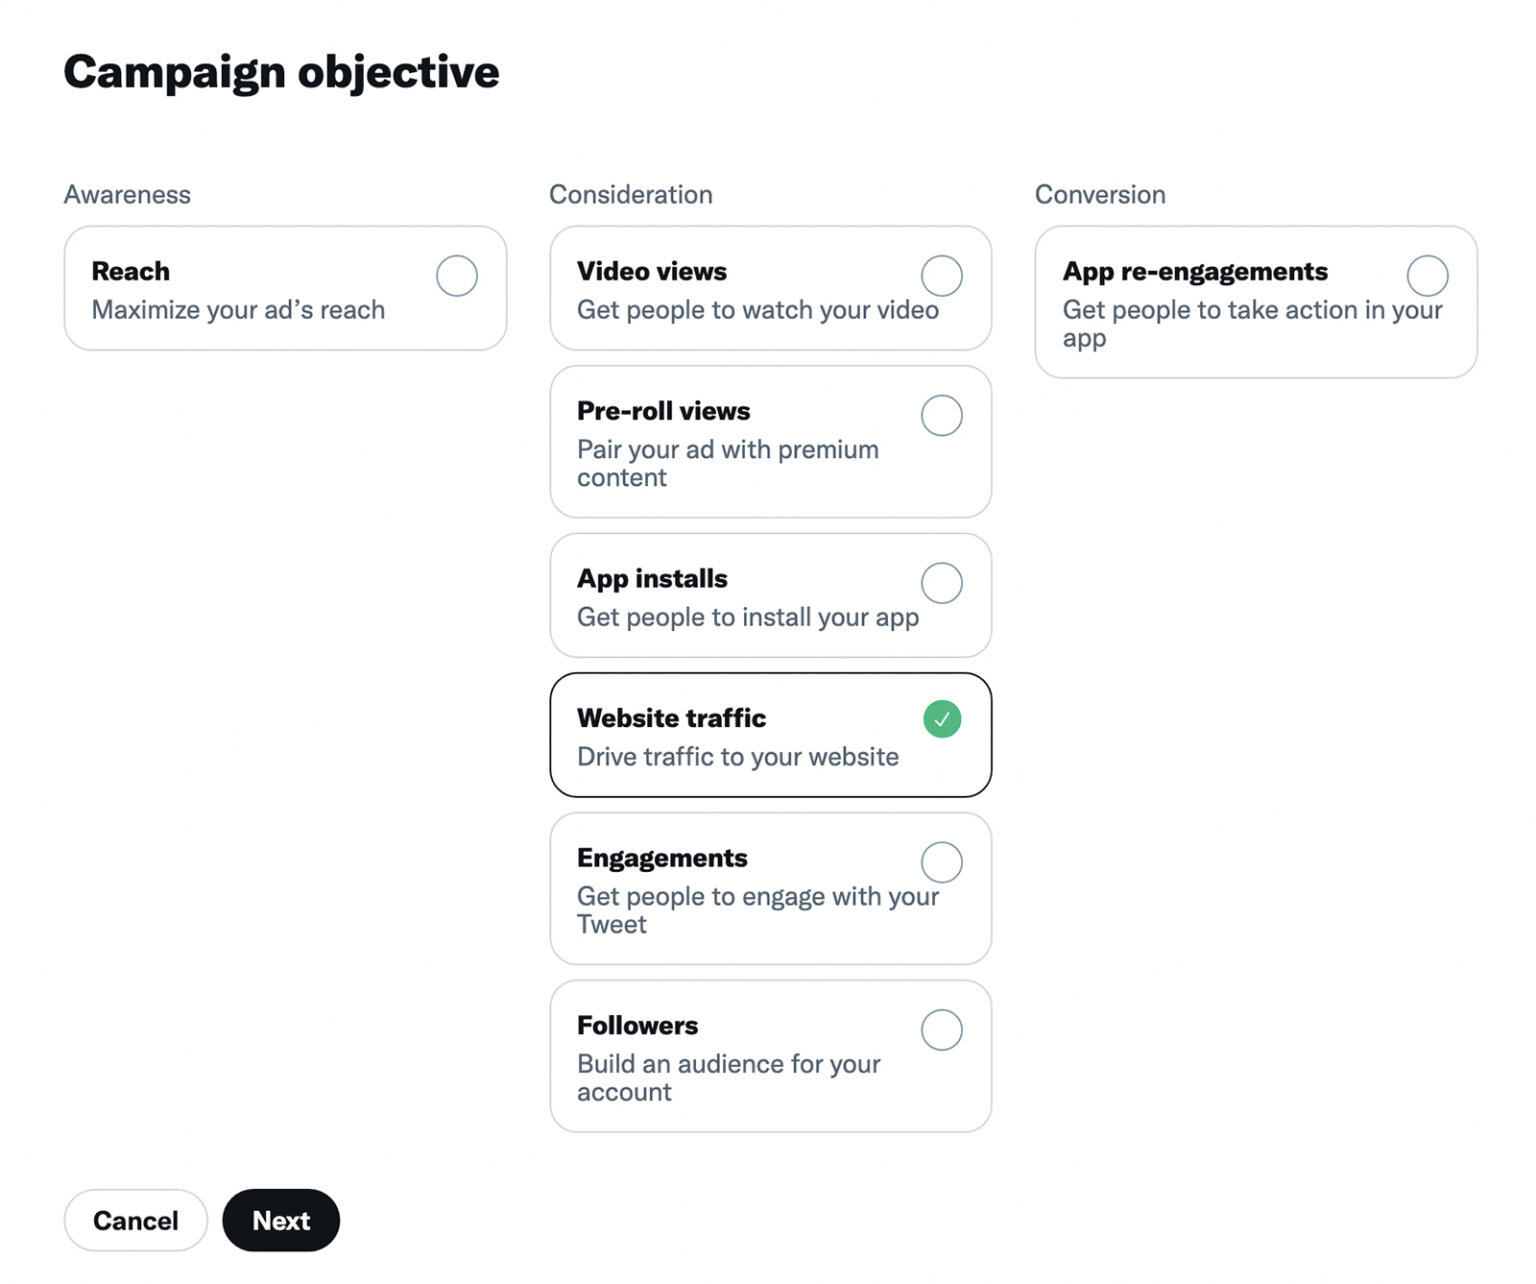Click the Awareness column heading
Screen dimensions: 1536x1284
(x=127, y=194)
